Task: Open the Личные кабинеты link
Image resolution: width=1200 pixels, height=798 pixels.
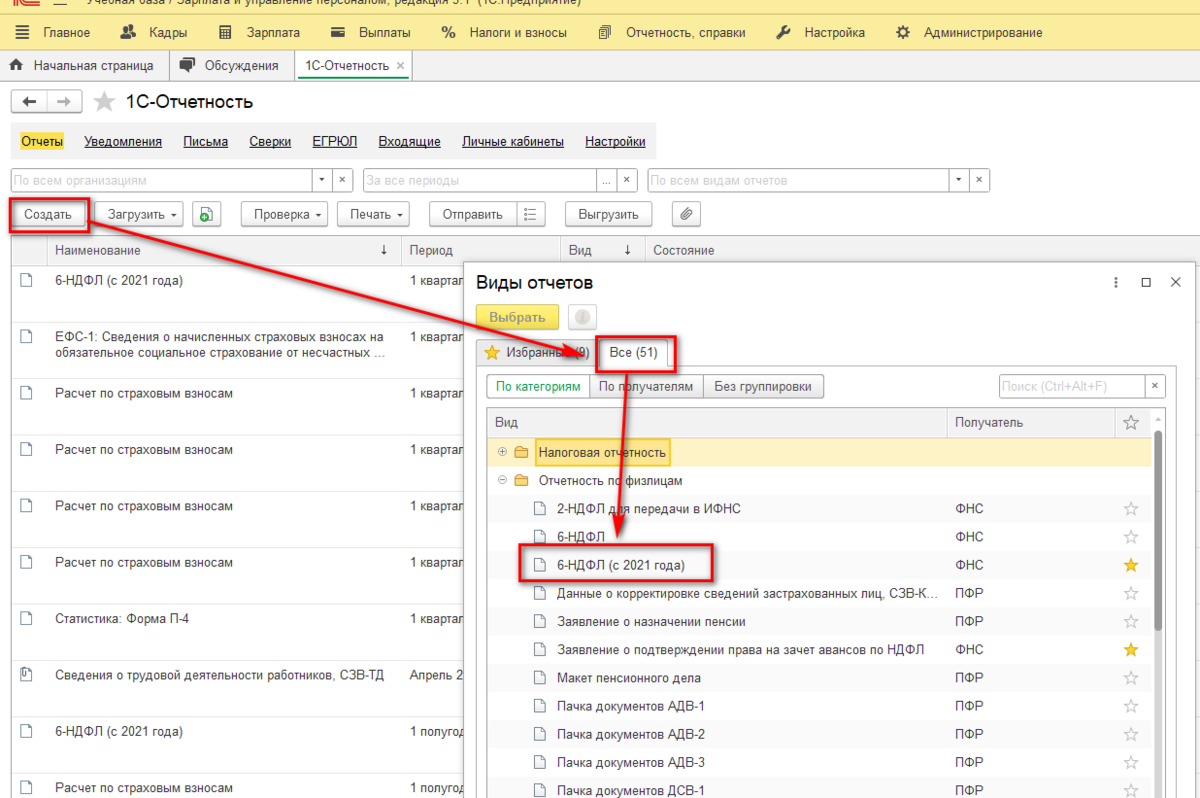Action: [x=513, y=142]
